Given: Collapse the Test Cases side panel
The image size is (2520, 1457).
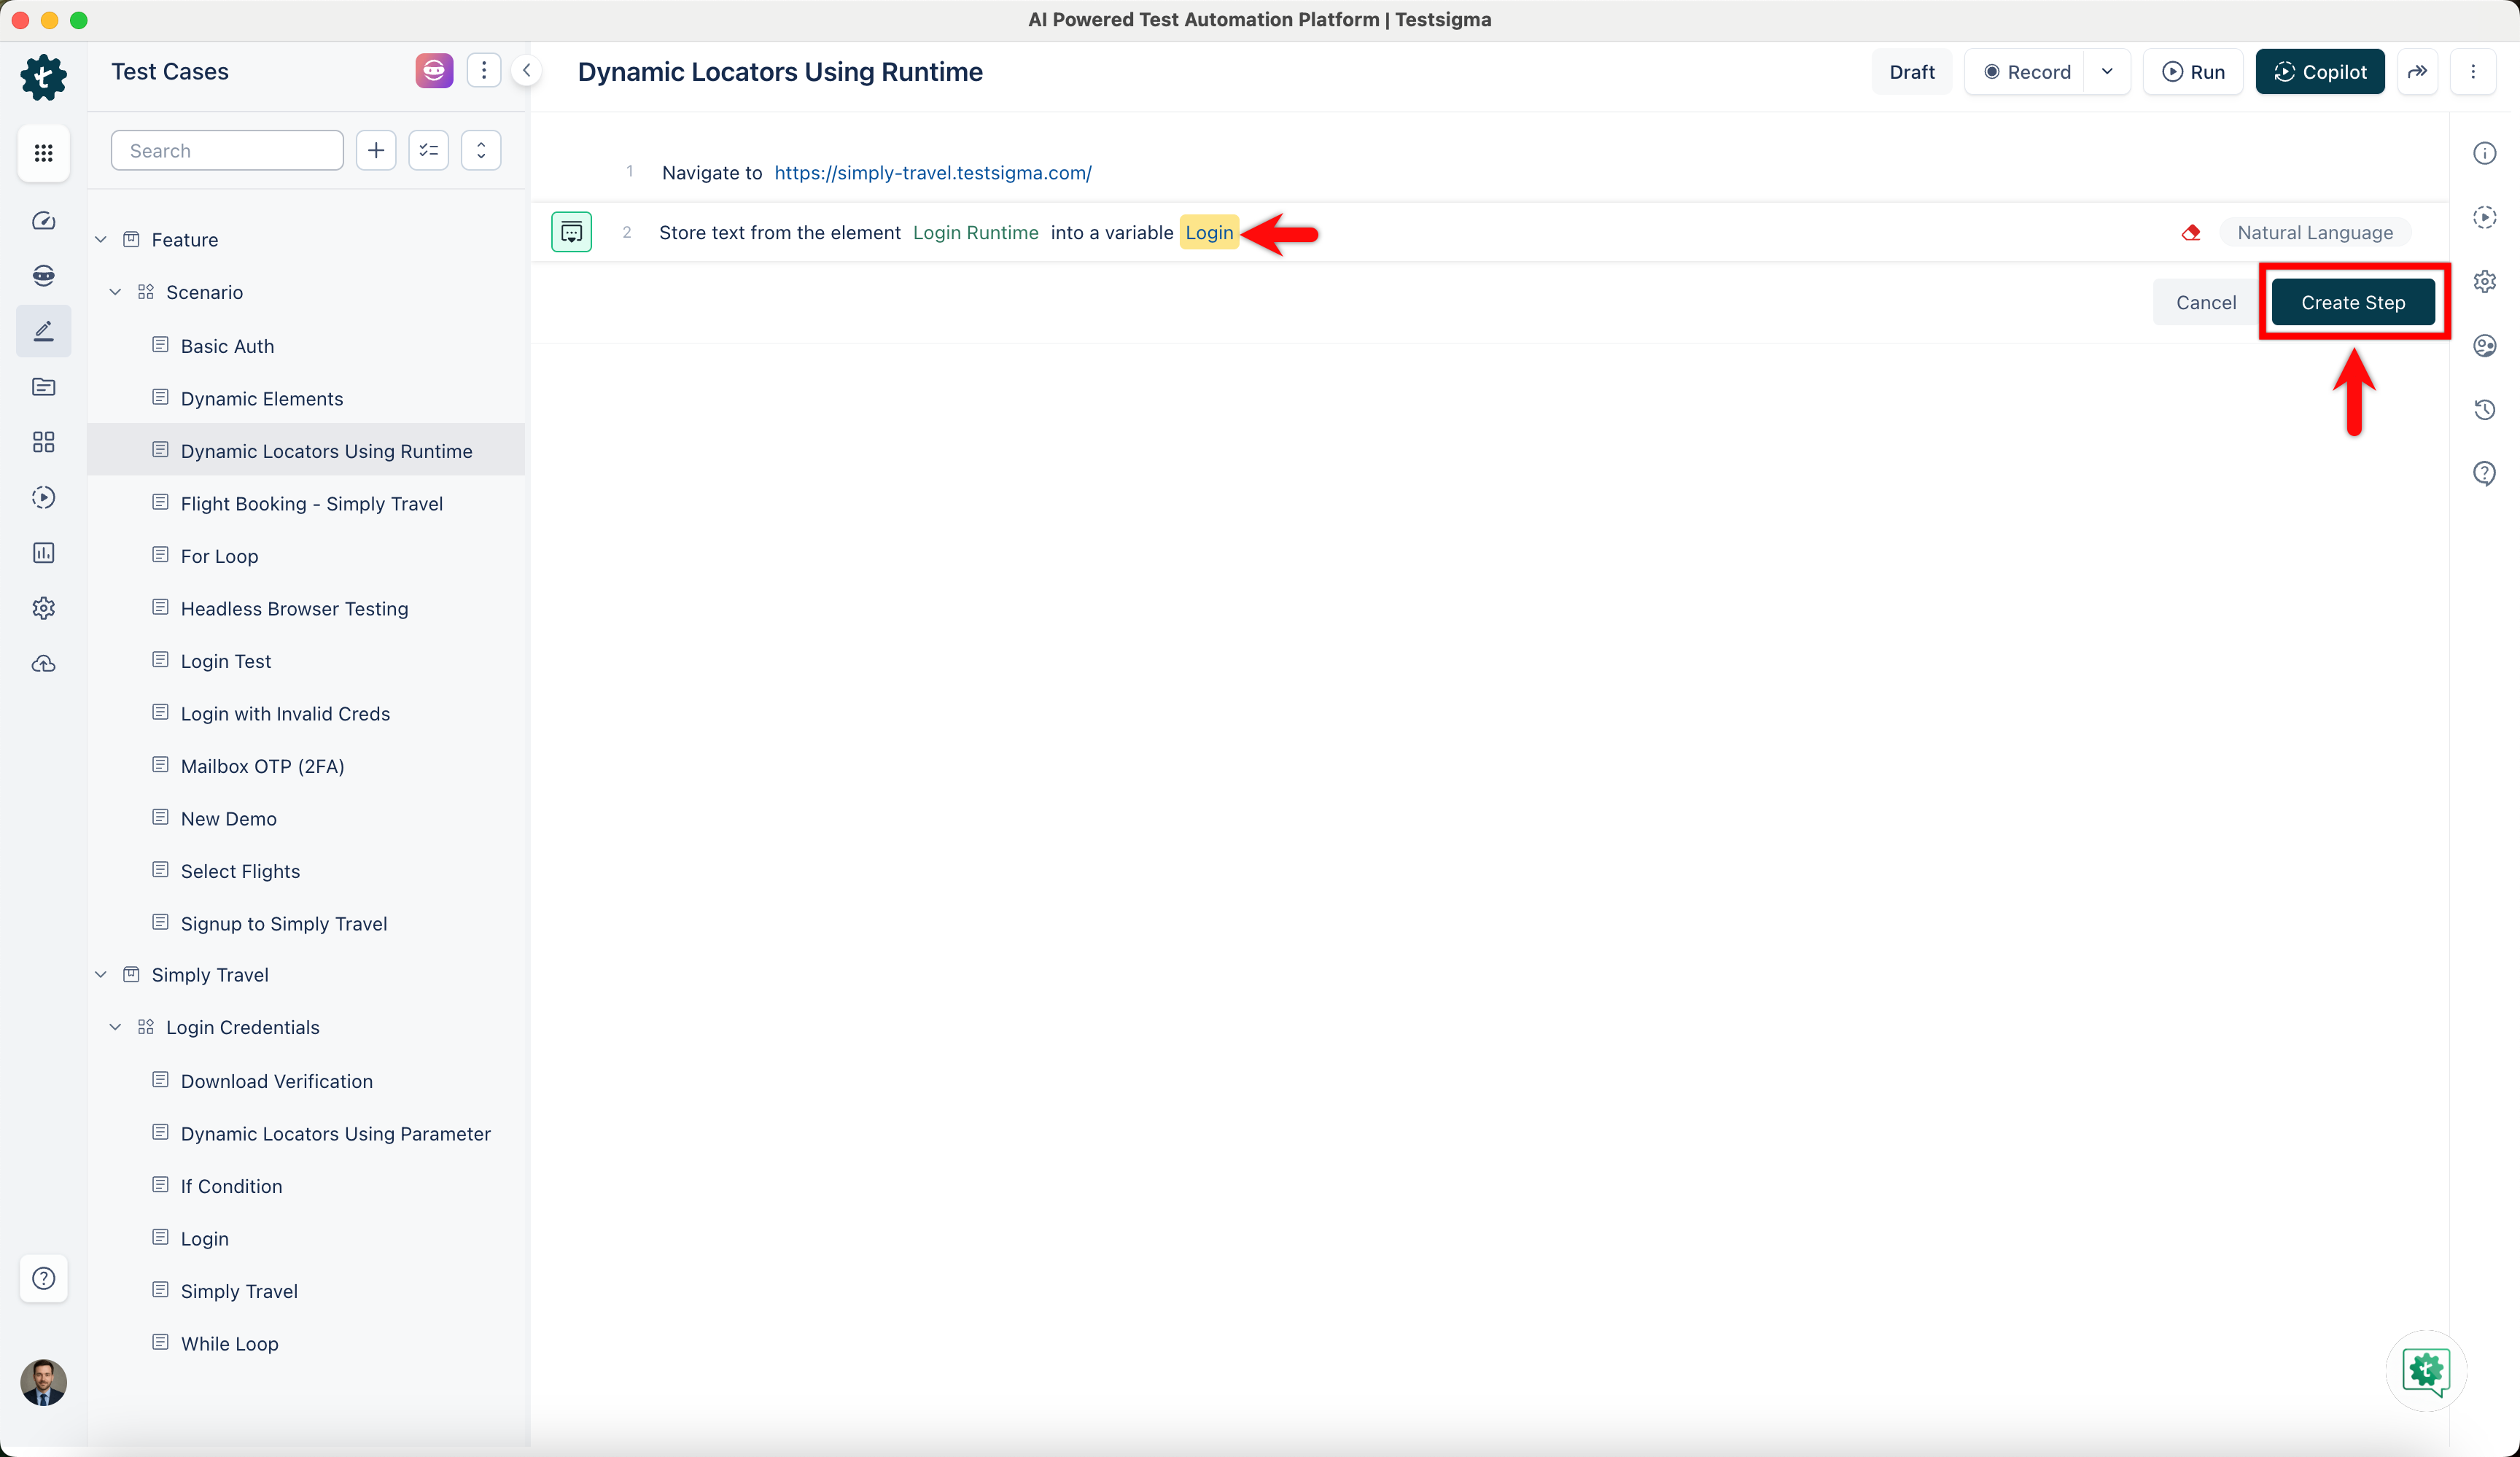Looking at the screenshot, I should coord(526,71).
